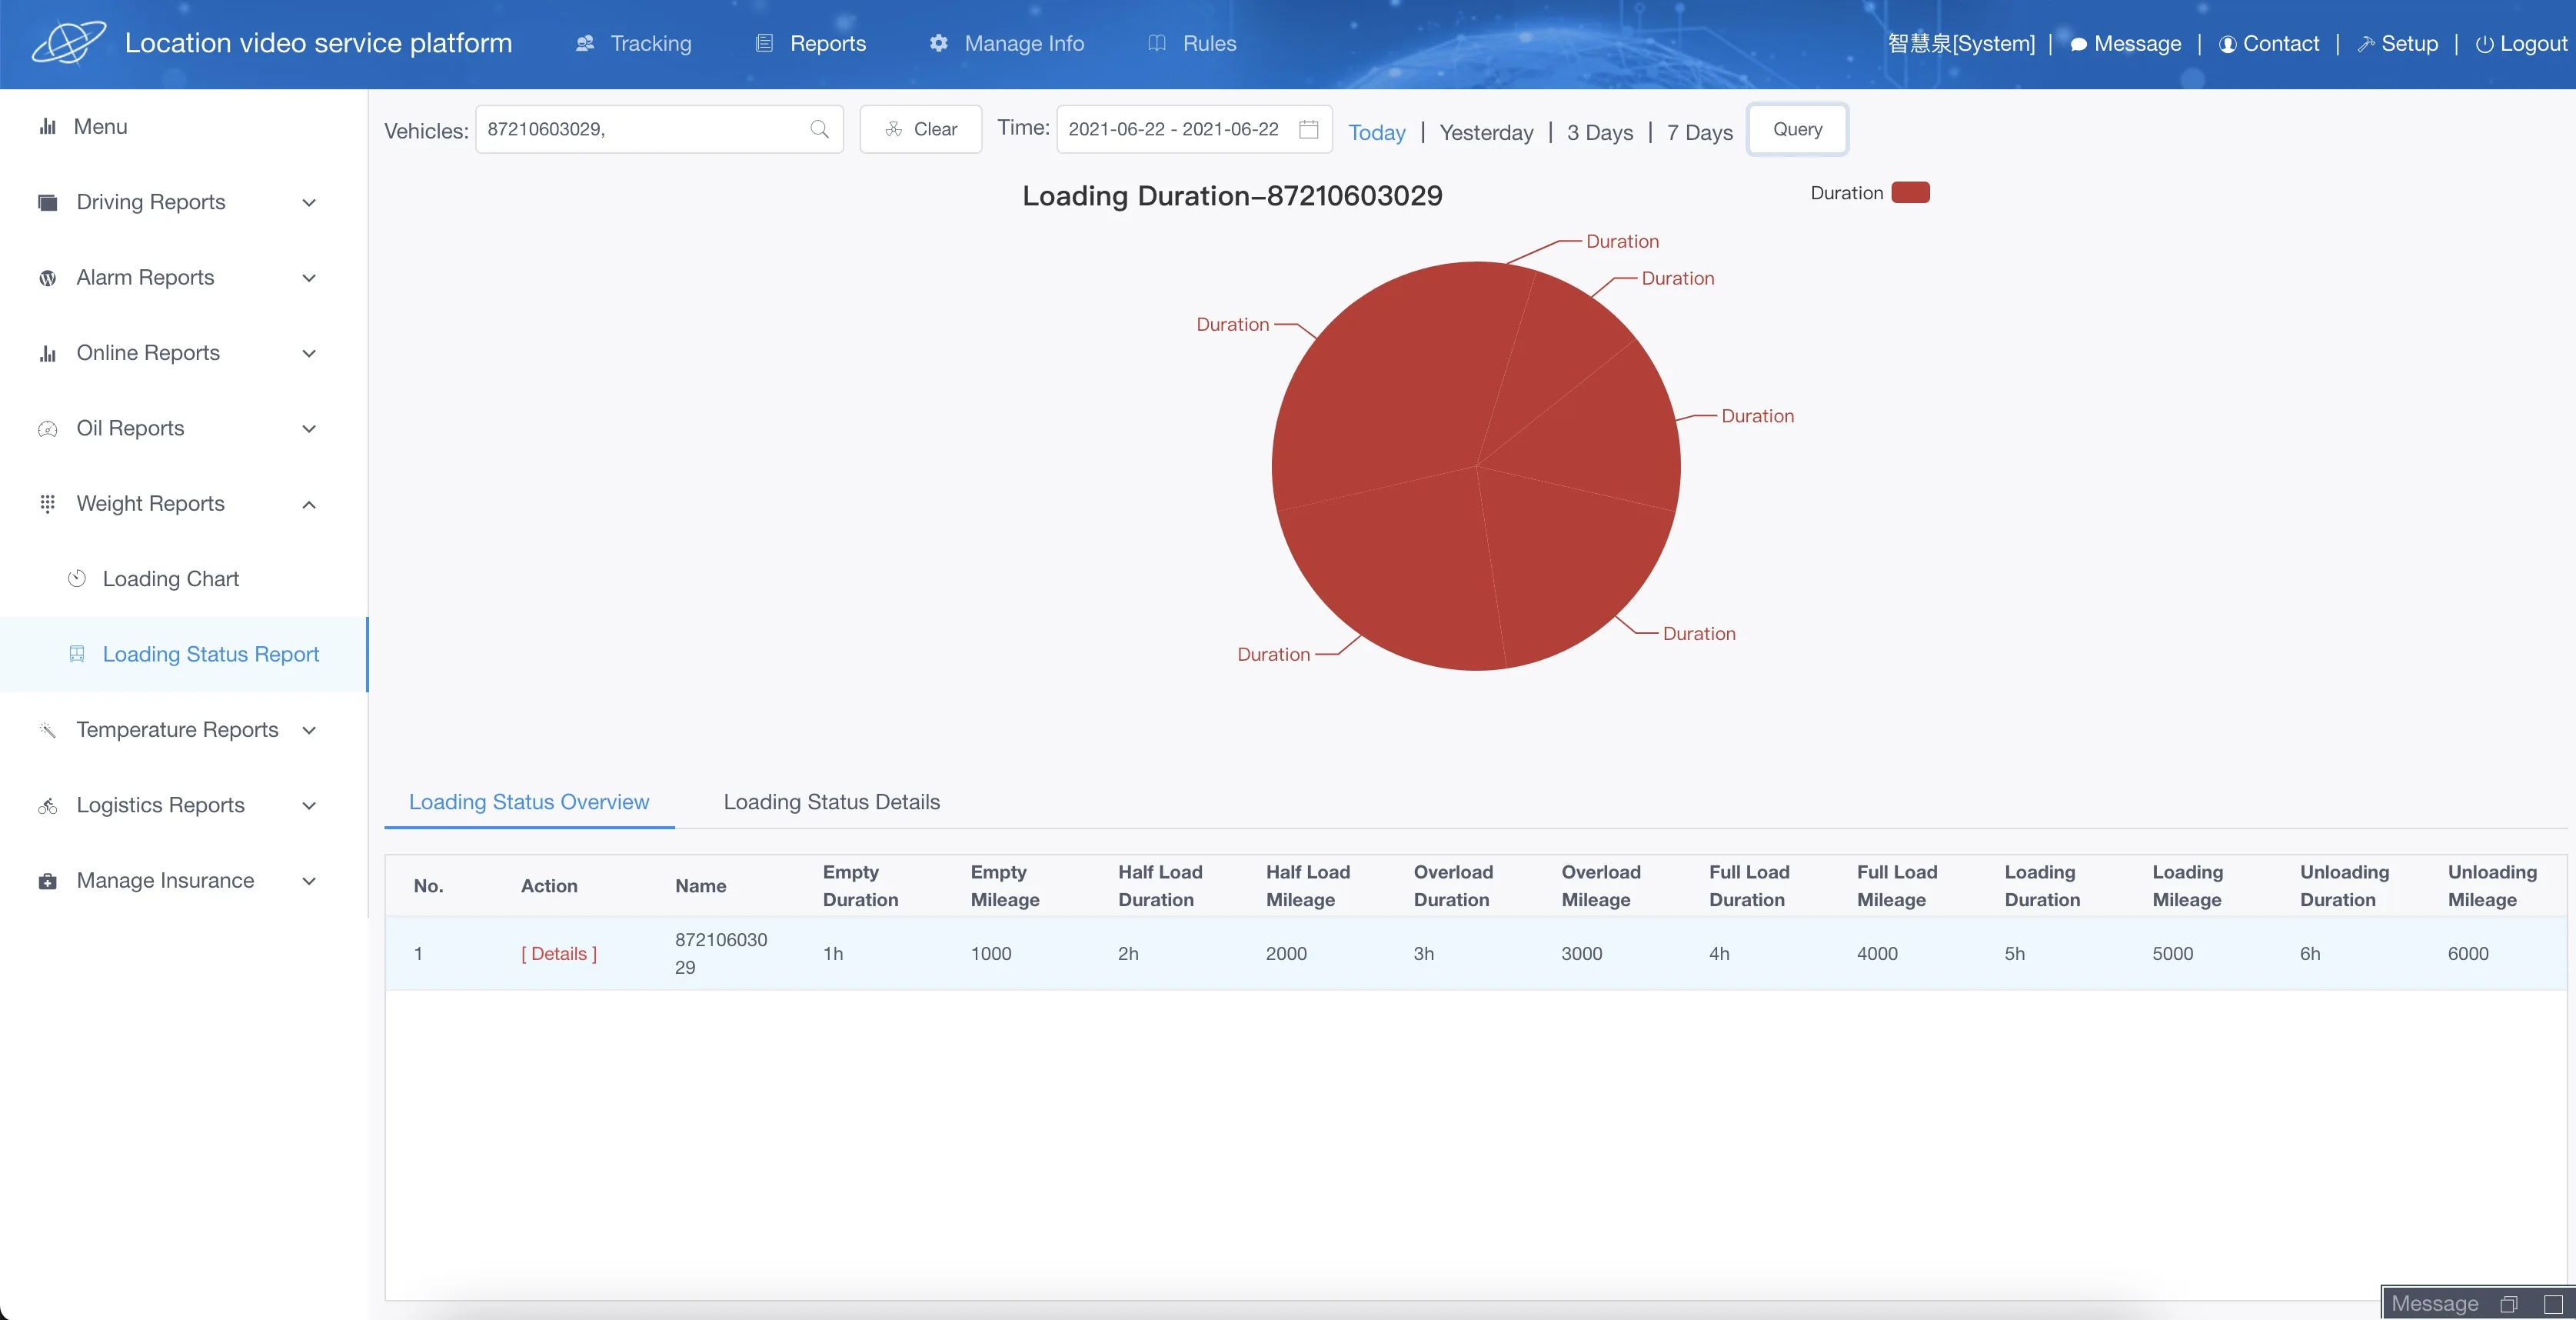
Task: Open the calendar icon in Time field
Action: pyautogui.click(x=1308, y=129)
